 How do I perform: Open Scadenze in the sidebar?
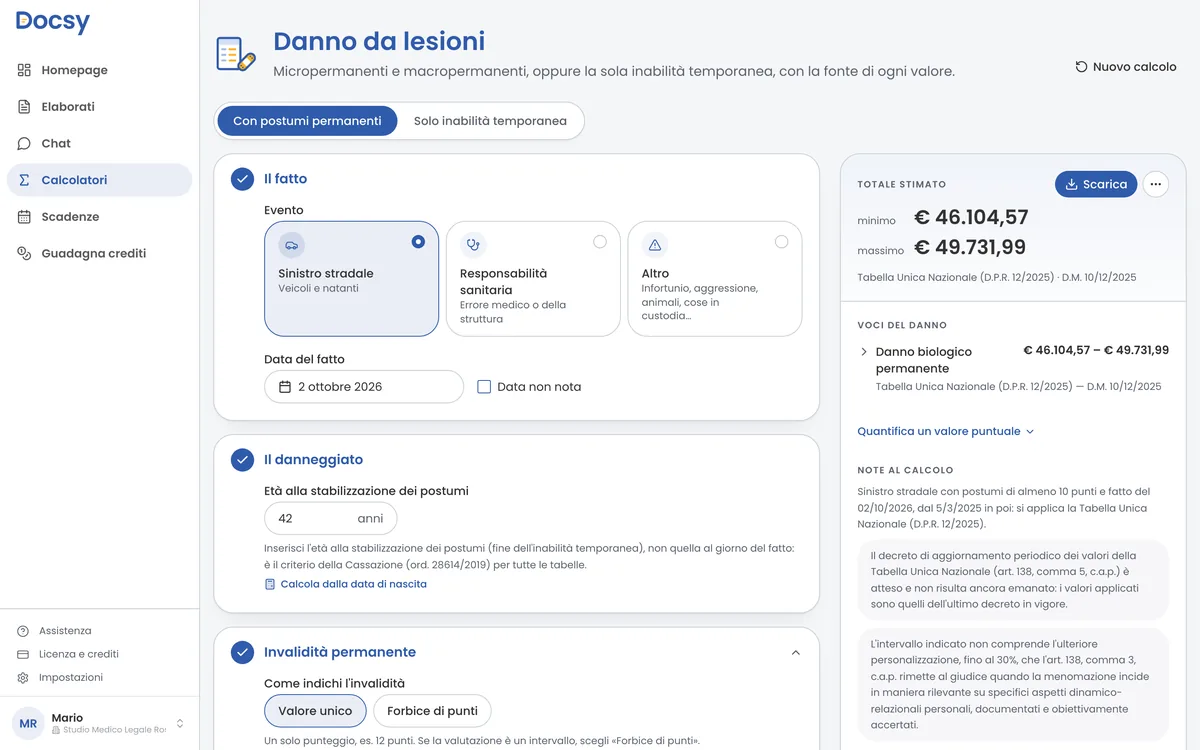(x=99, y=217)
